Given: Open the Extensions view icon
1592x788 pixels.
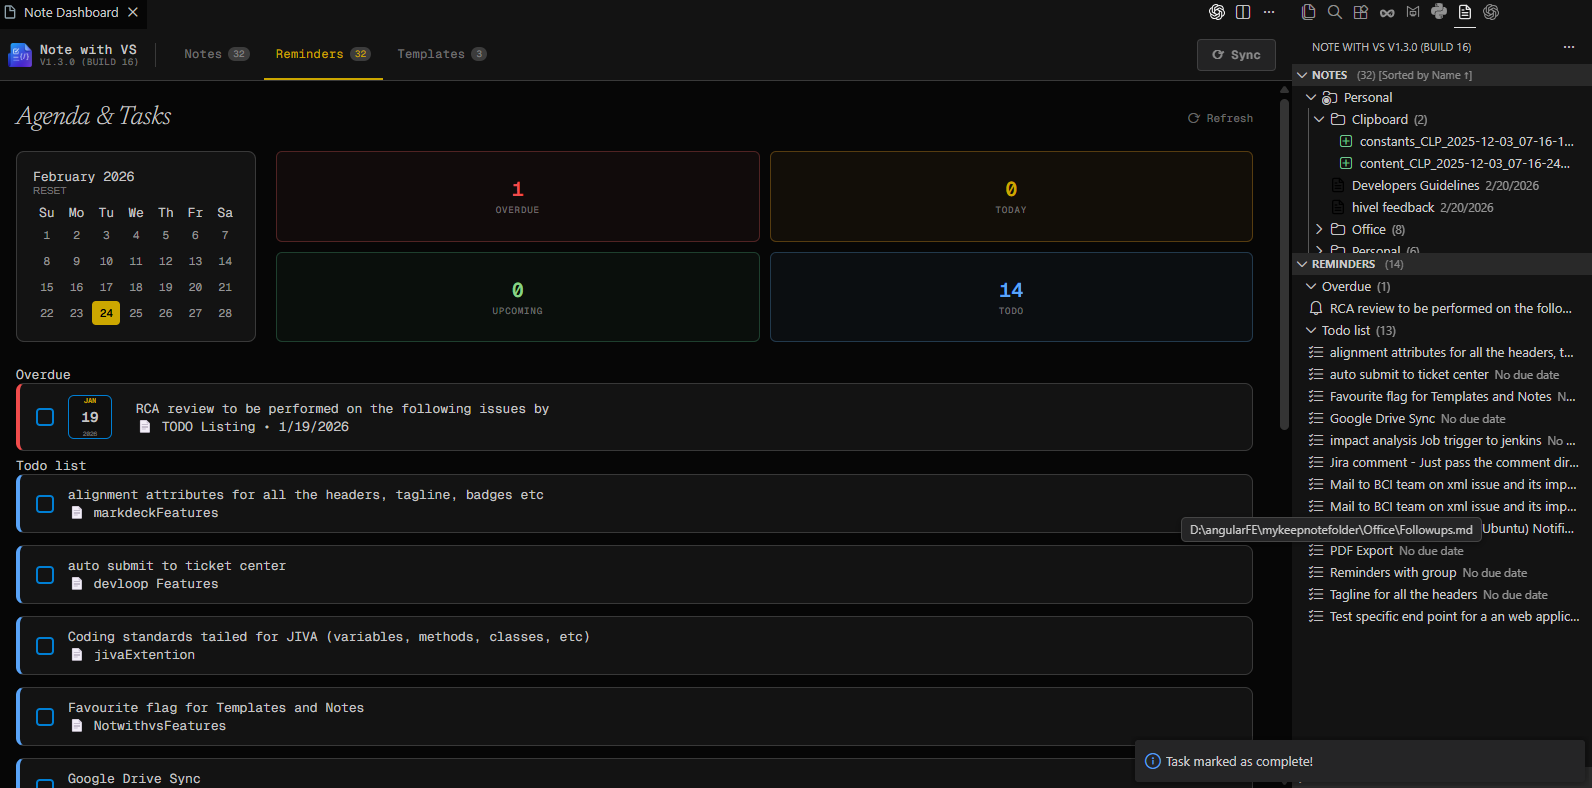Looking at the screenshot, I should [1360, 12].
